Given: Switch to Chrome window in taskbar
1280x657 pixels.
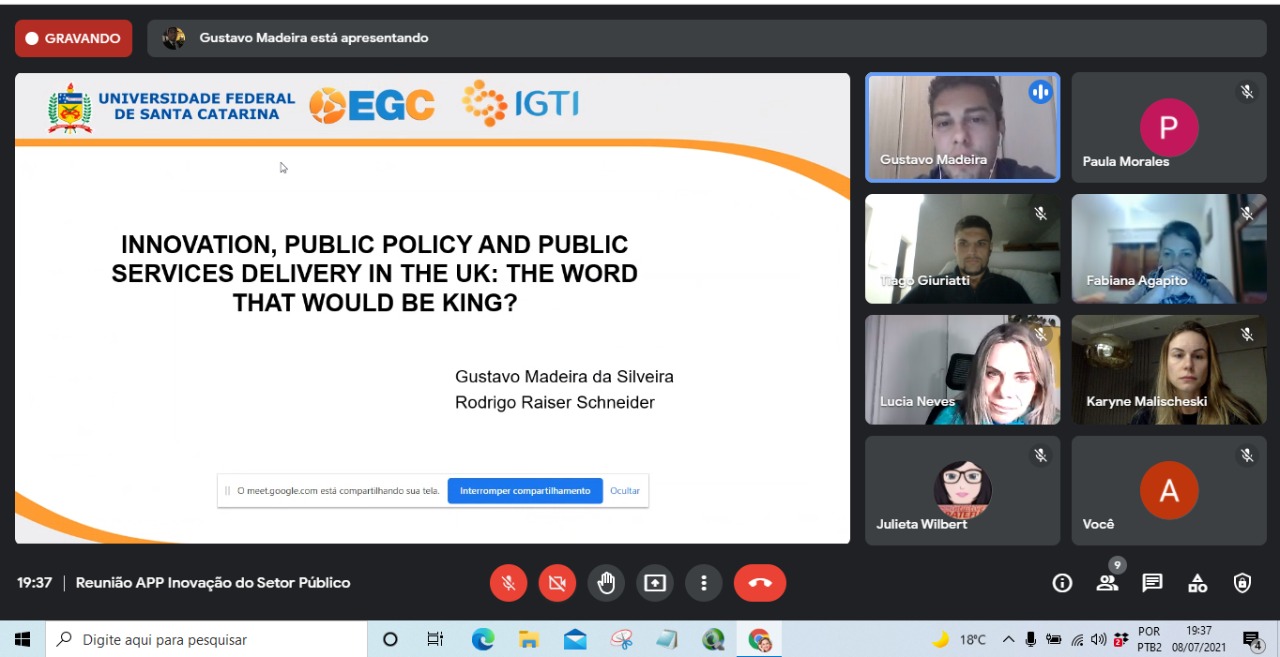Looking at the screenshot, I should (760, 640).
